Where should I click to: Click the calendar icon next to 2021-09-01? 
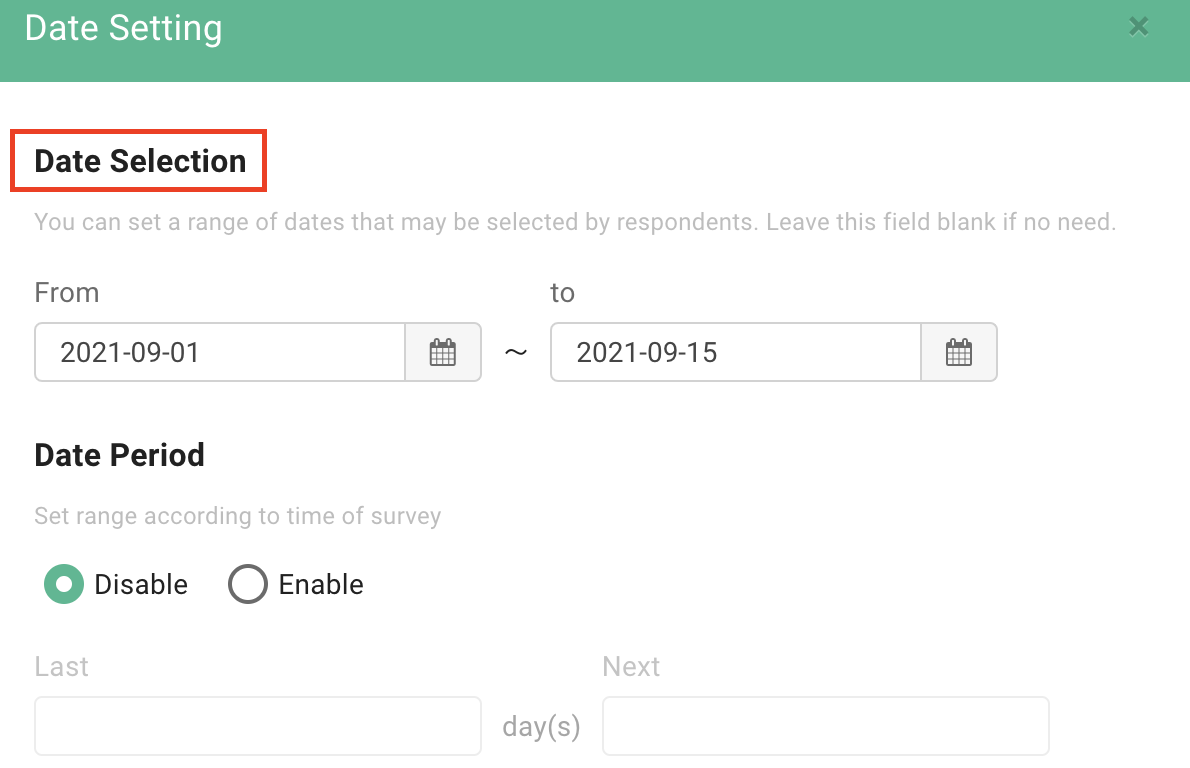coord(442,352)
